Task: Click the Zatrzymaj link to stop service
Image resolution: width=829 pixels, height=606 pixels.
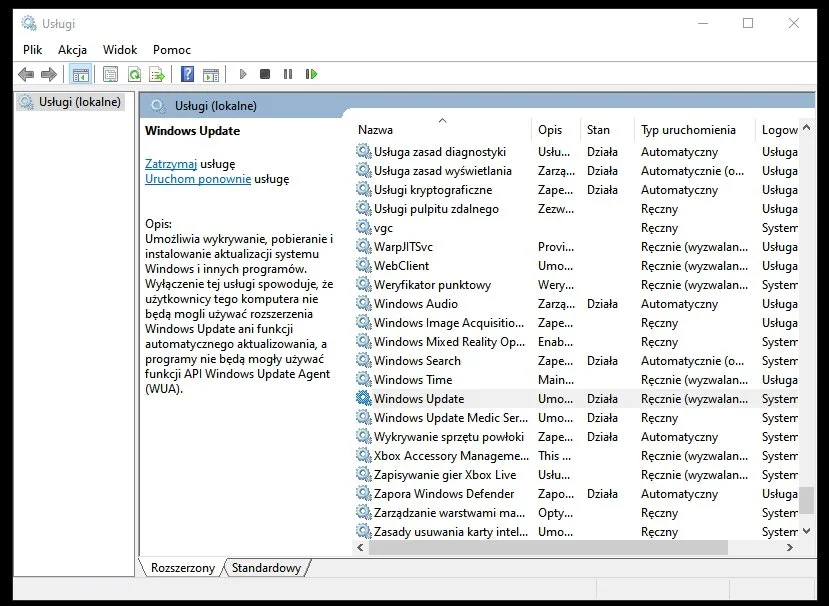Action: [x=171, y=163]
